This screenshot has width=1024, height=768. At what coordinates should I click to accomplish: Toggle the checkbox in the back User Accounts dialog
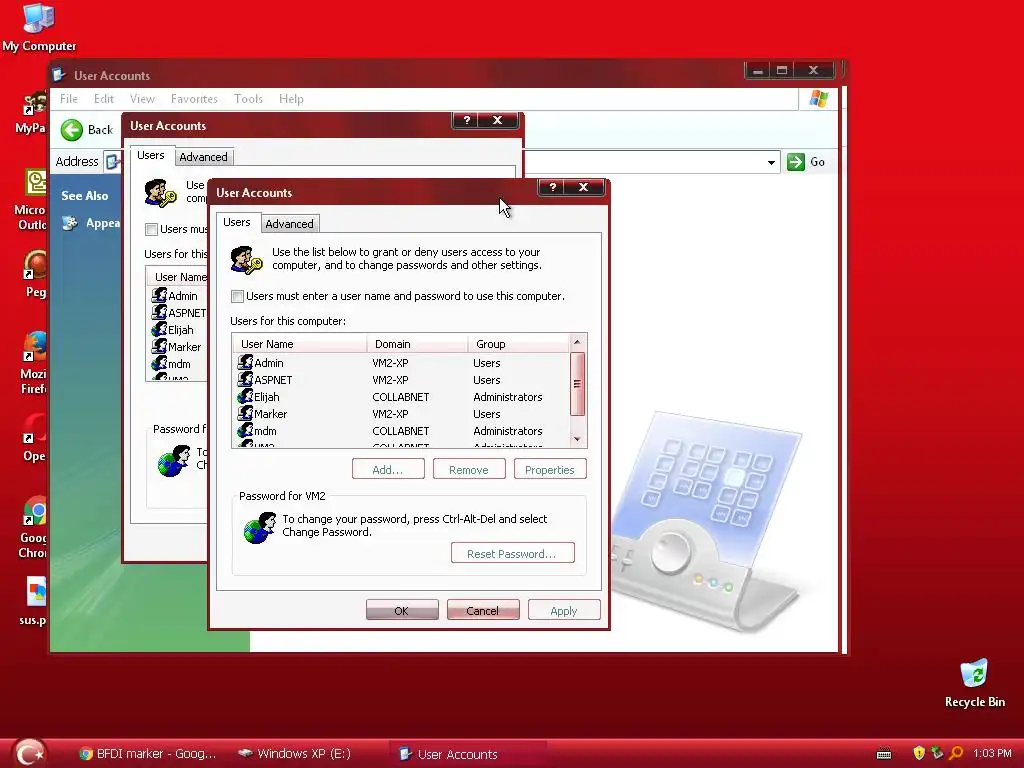point(151,229)
